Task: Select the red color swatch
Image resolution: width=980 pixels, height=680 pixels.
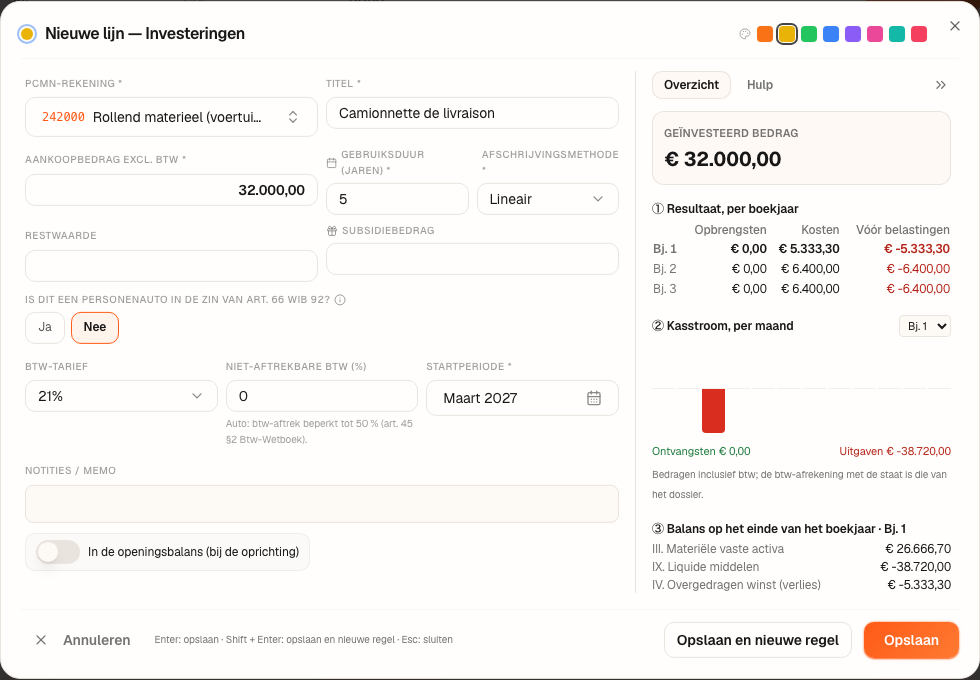Action: pos(919,34)
